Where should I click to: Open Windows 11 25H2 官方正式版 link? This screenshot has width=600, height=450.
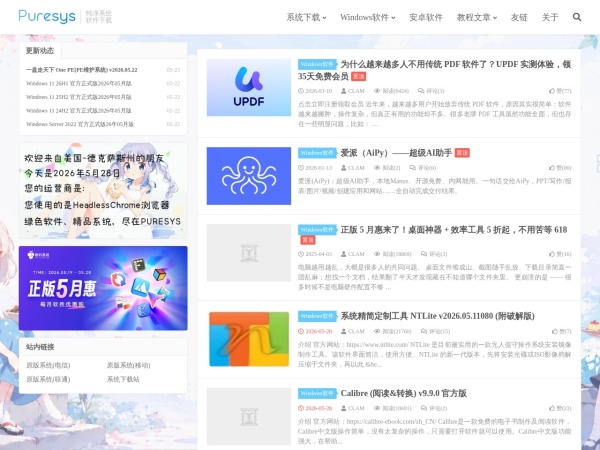[x=79, y=97]
